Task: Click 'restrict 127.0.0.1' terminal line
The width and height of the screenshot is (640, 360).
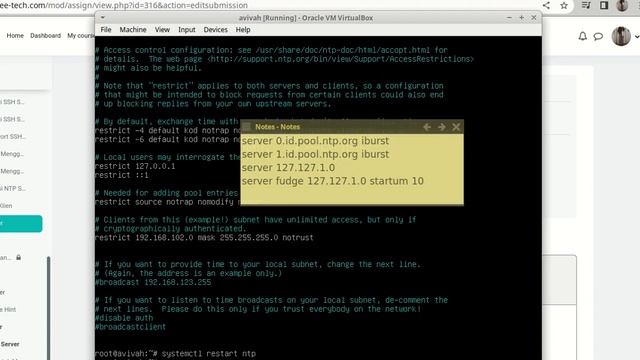Action: coord(135,166)
